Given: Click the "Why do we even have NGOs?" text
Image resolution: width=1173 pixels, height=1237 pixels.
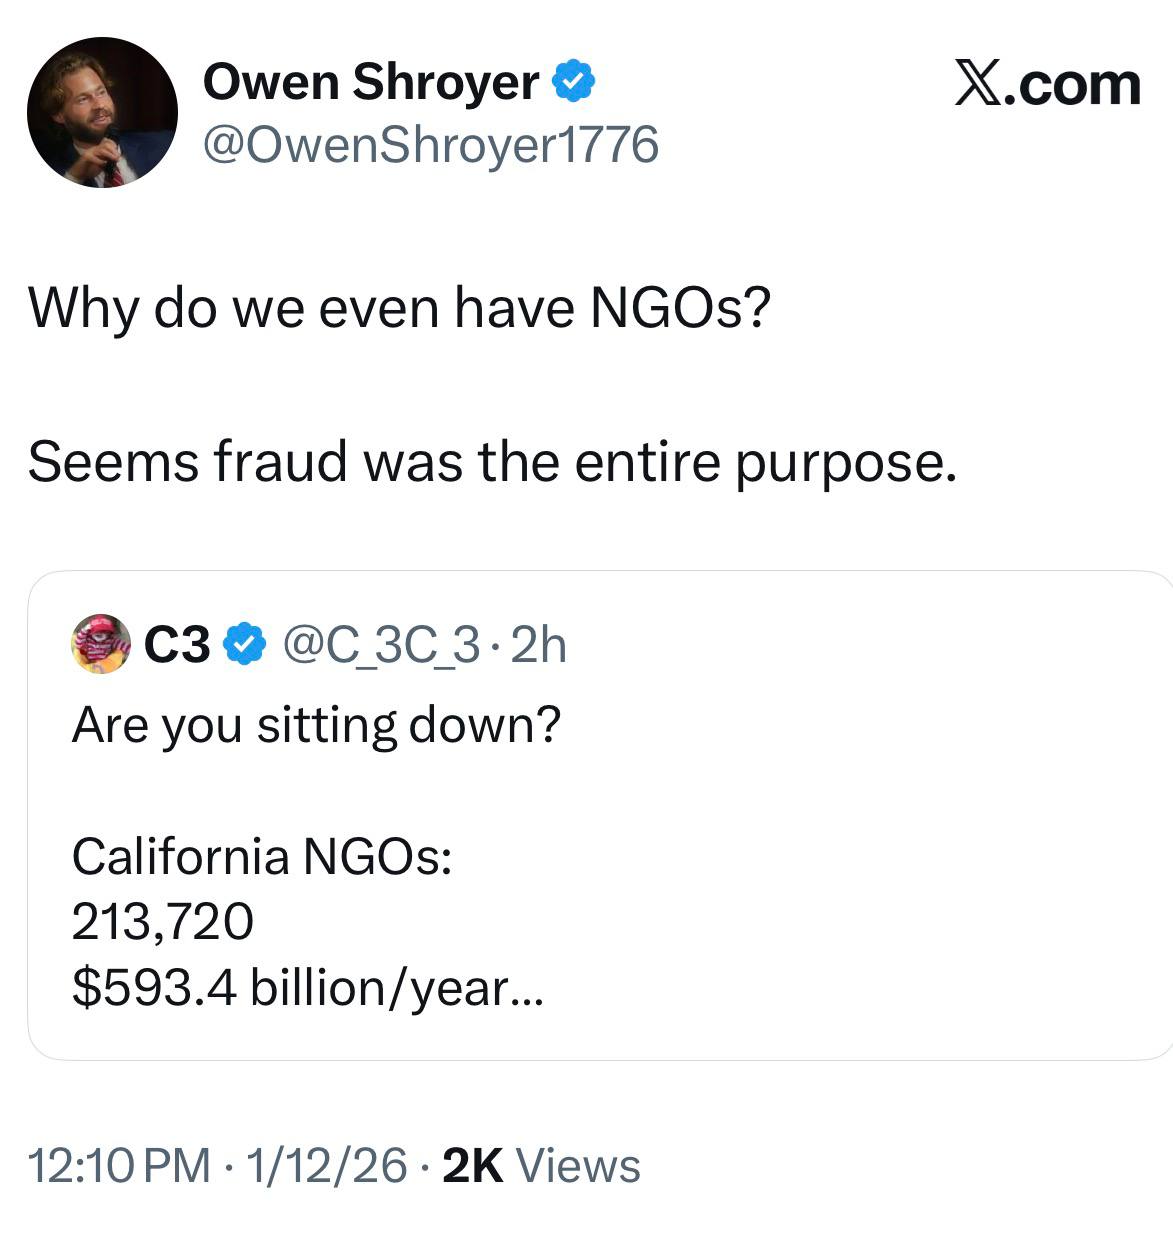Looking at the screenshot, I should 399,307.
